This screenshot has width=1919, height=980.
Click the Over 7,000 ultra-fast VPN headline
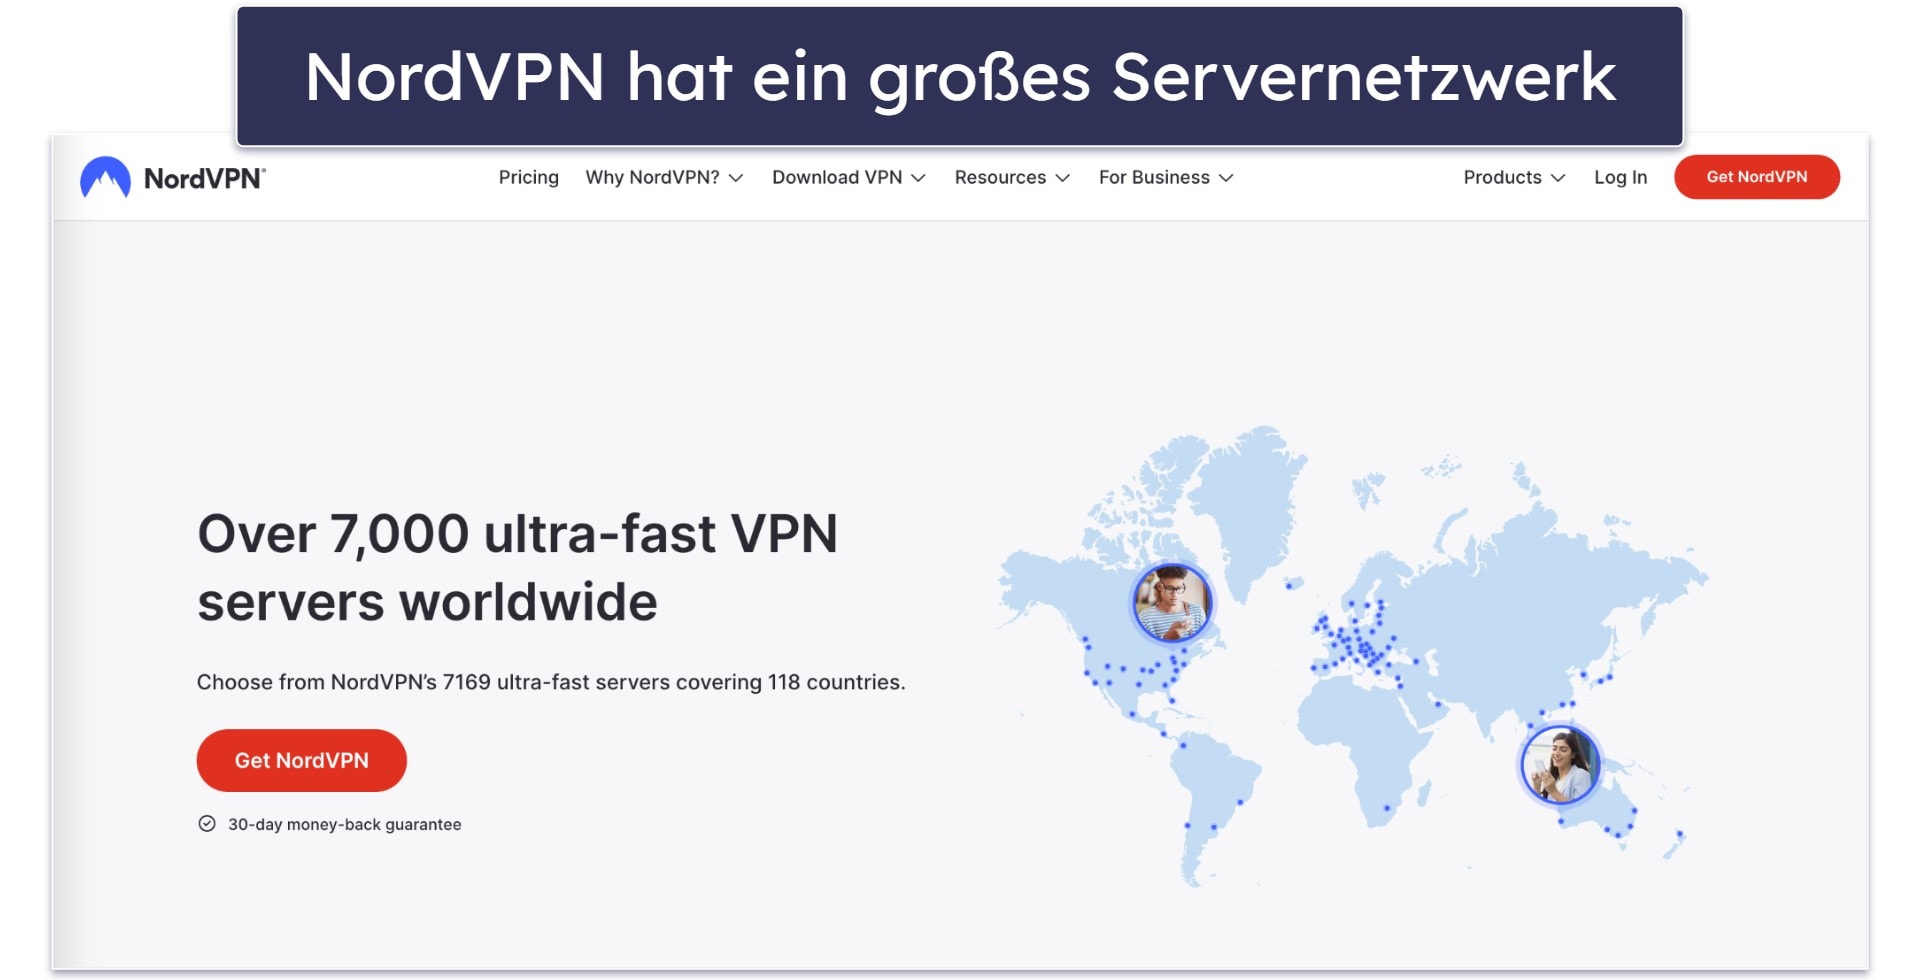pos(517,567)
